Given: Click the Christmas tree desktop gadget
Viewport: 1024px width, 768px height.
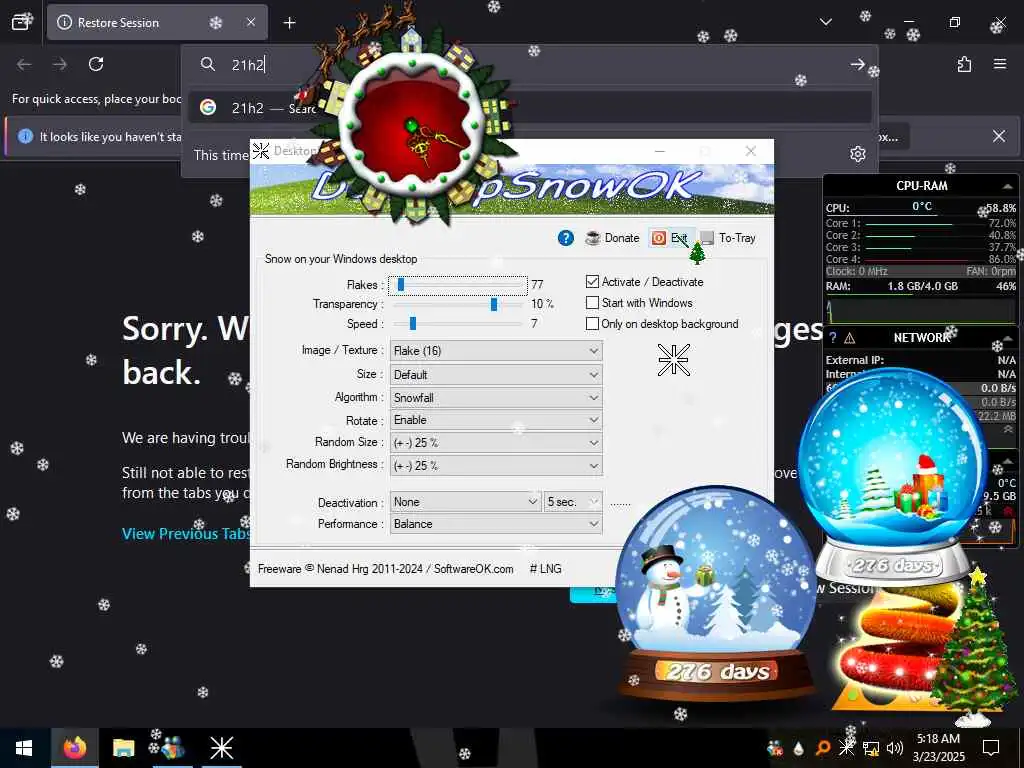Looking at the screenshot, I should point(974,648).
